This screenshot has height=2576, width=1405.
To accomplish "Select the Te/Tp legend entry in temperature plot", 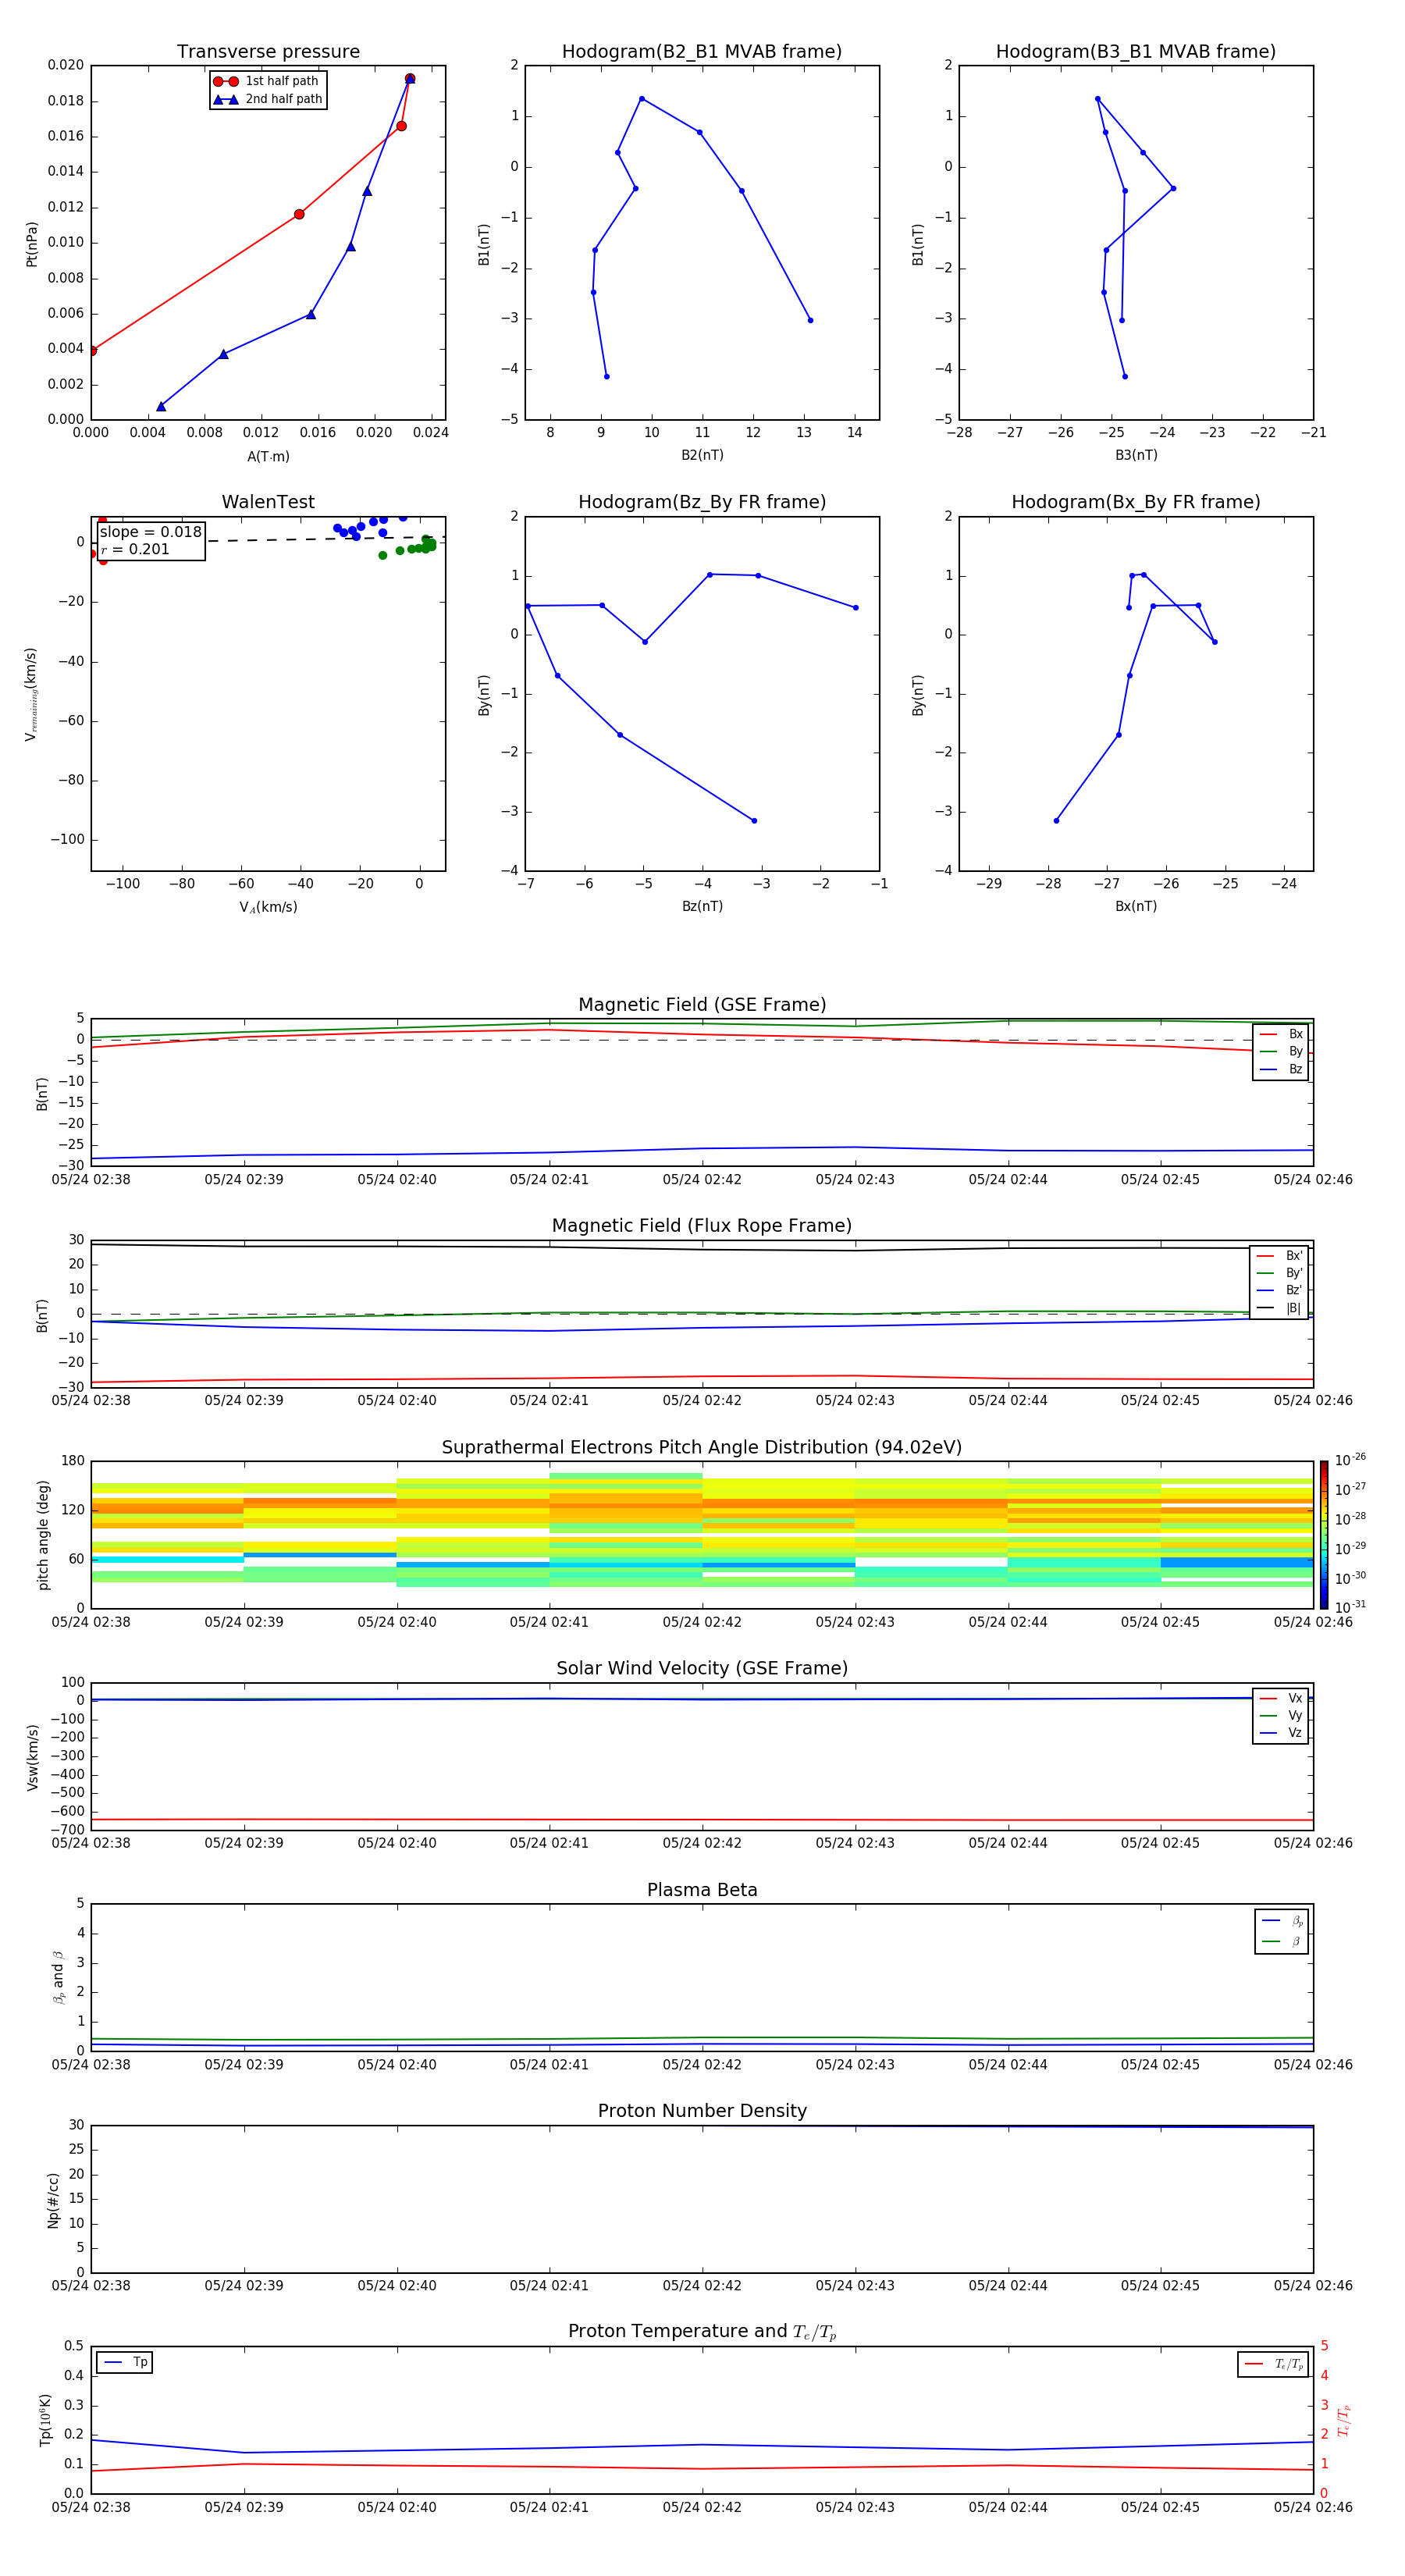I will coord(1273,2364).
